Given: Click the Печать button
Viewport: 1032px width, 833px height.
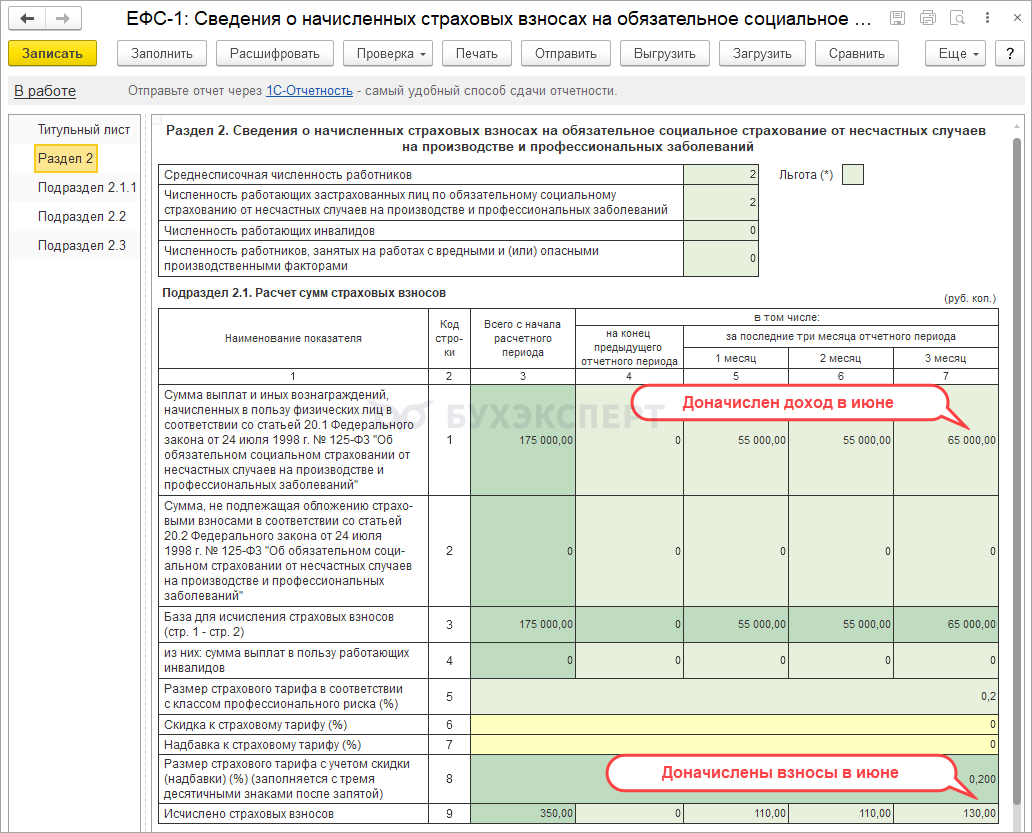Looking at the screenshot, I should click(x=477, y=53).
